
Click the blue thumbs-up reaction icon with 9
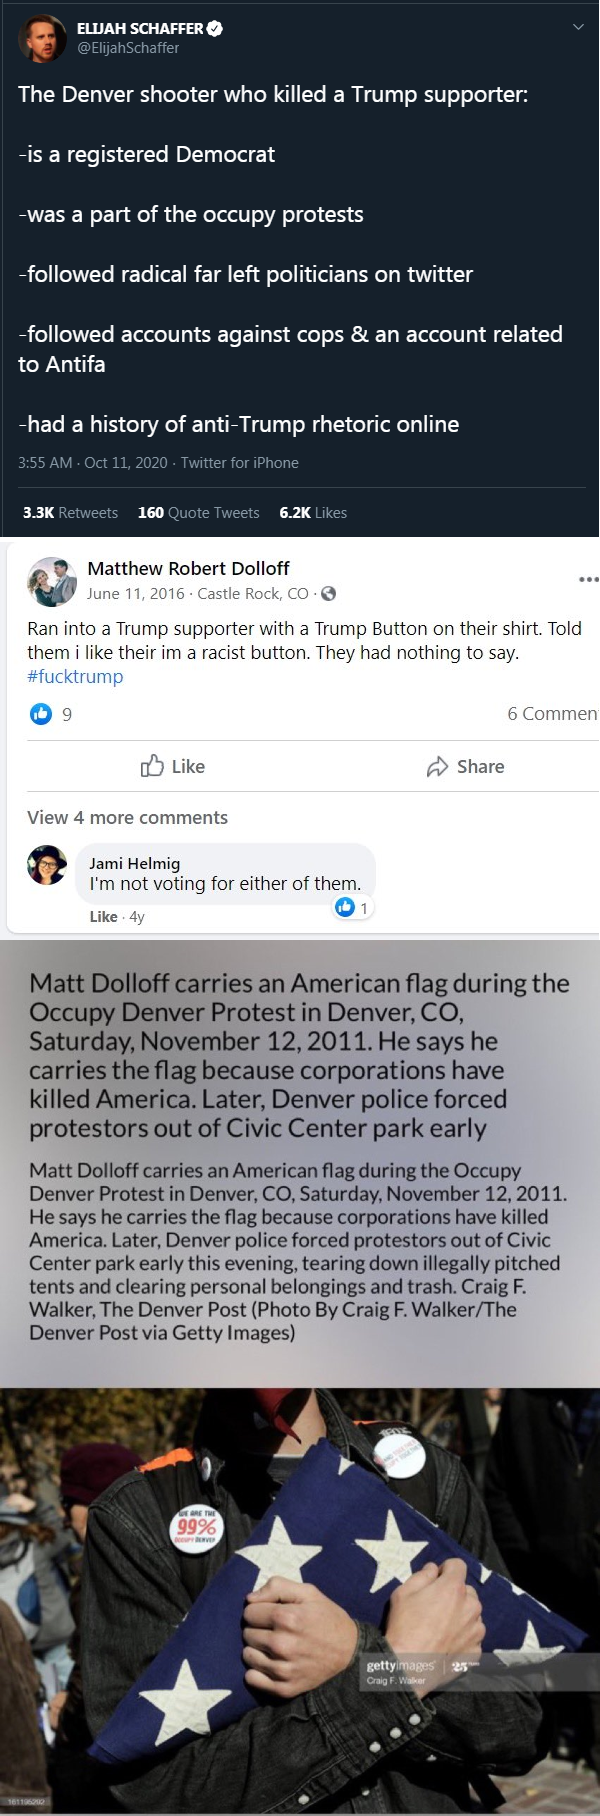[41, 714]
